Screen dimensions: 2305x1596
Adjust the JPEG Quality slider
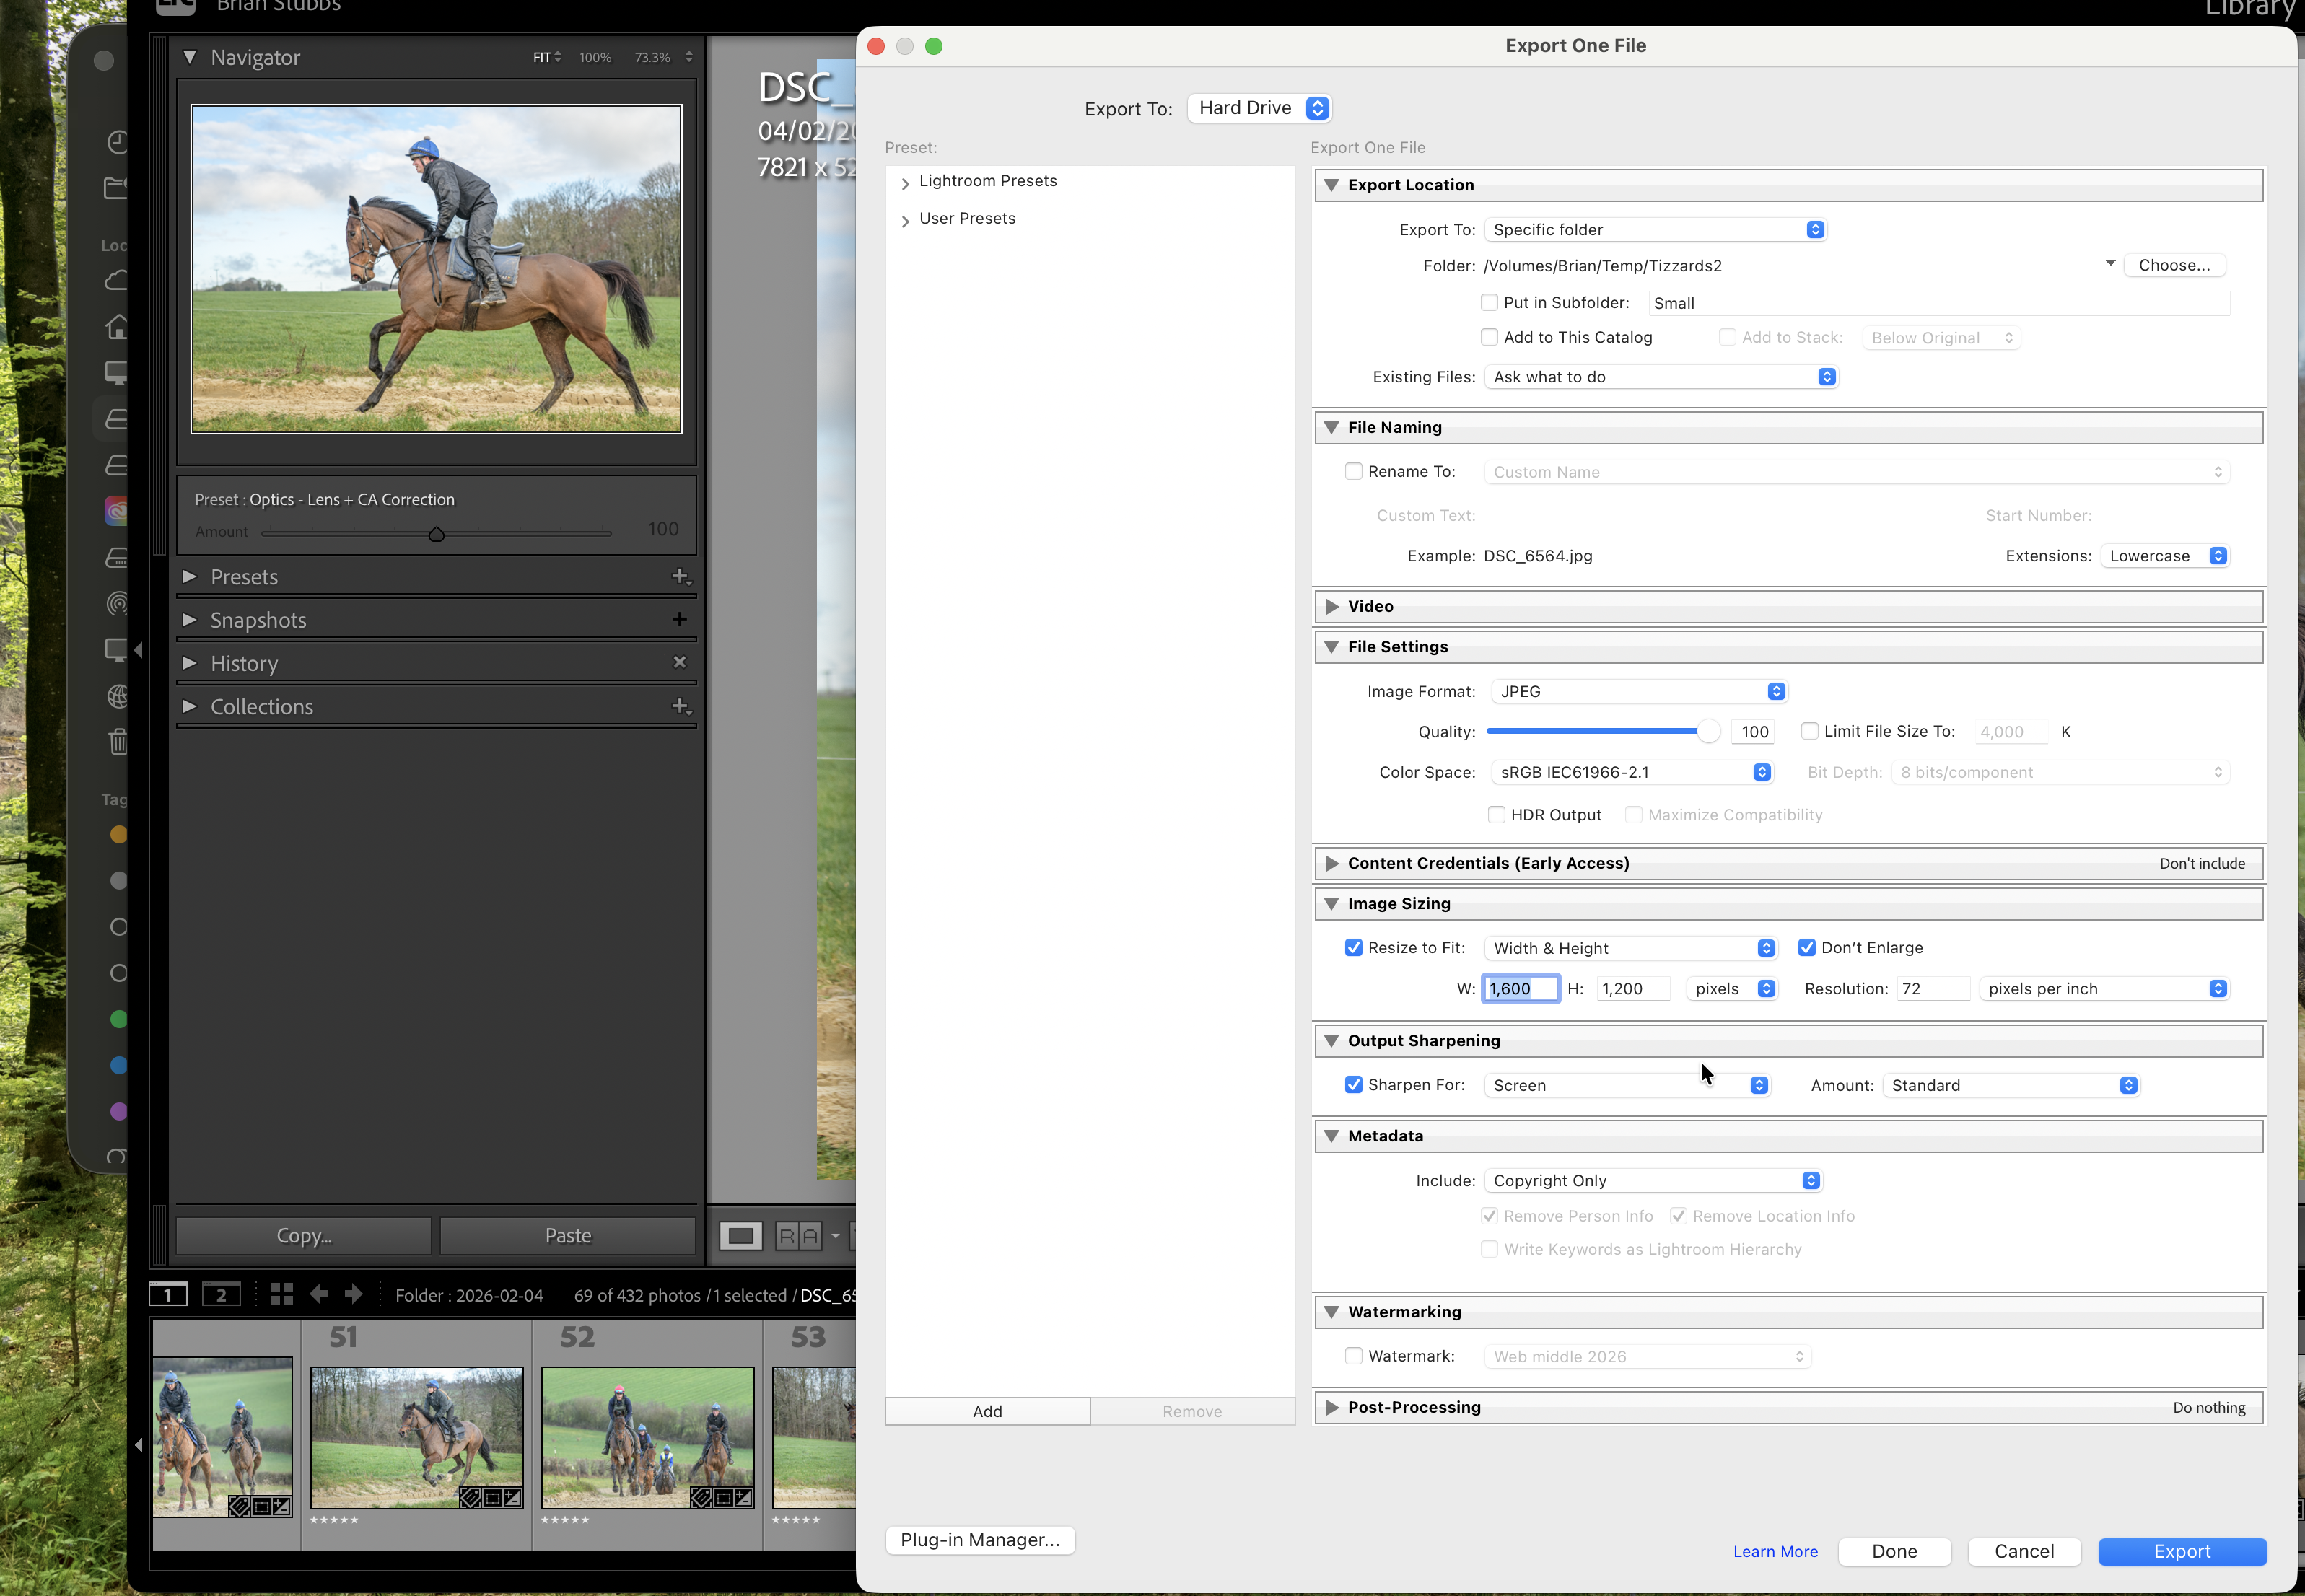click(x=1707, y=731)
